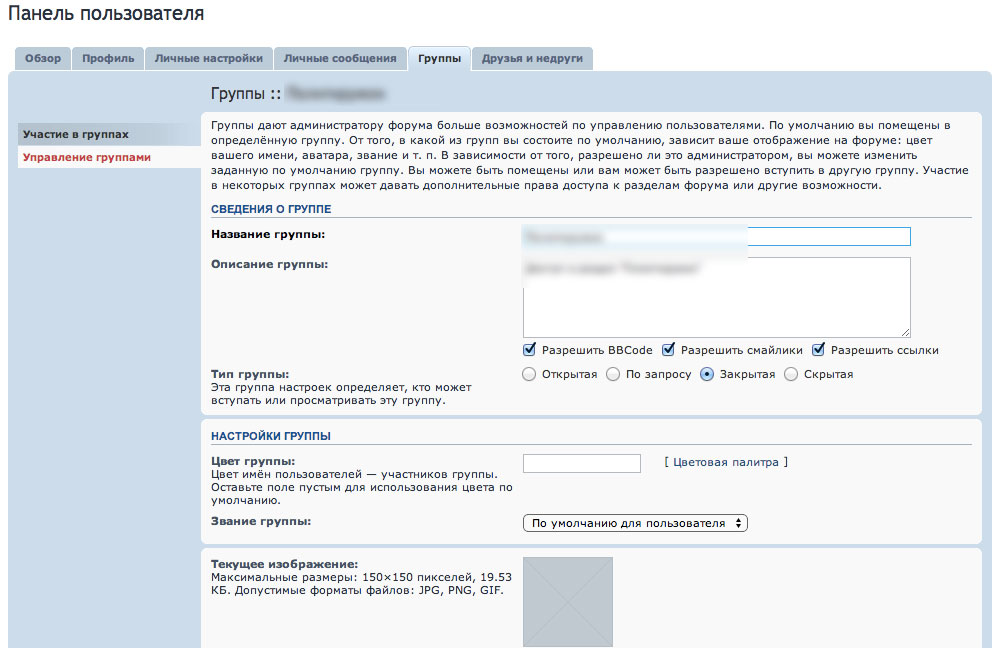Viewport: 1000px width, 648px height.
Task: Click the Название группы text field
Action: click(716, 236)
